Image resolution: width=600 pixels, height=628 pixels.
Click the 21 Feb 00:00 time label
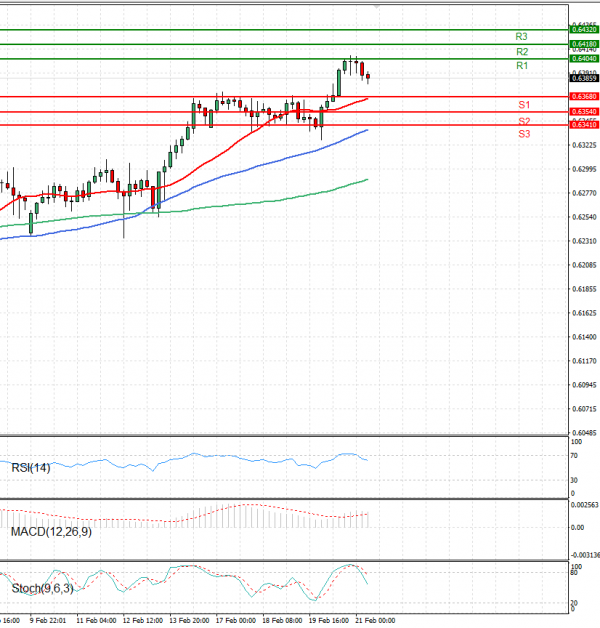(x=375, y=620)
